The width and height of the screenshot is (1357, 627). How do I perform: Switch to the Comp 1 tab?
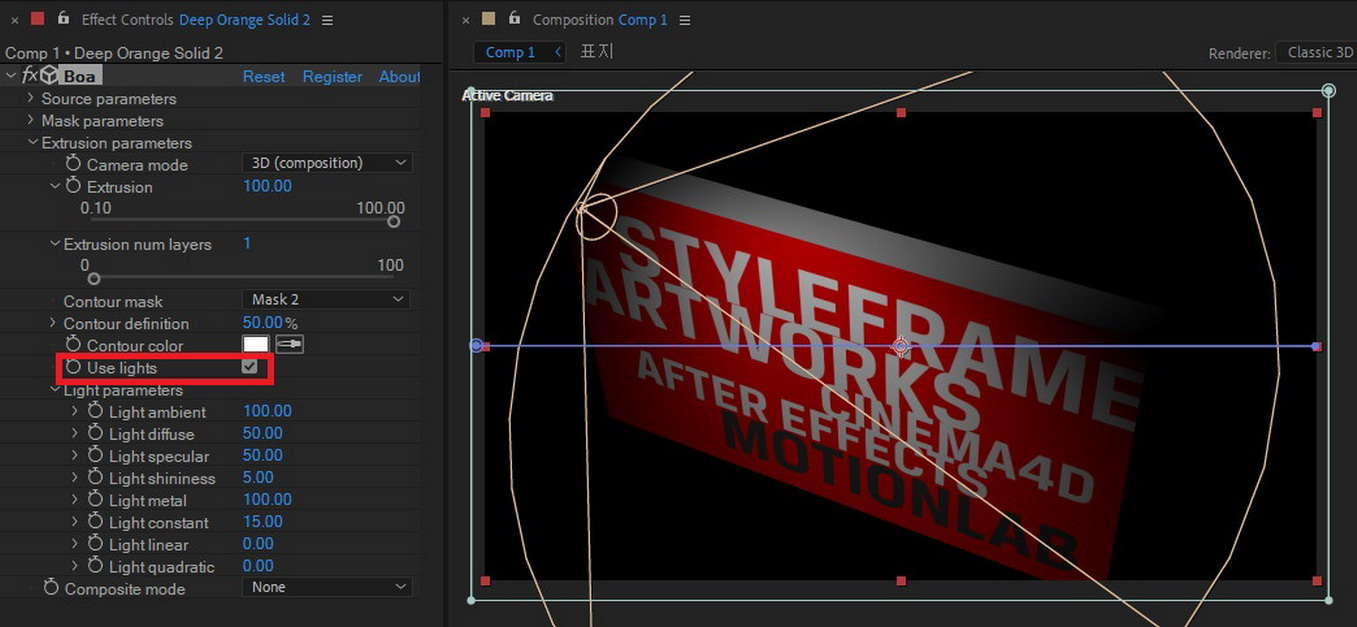tap(510, 52)
